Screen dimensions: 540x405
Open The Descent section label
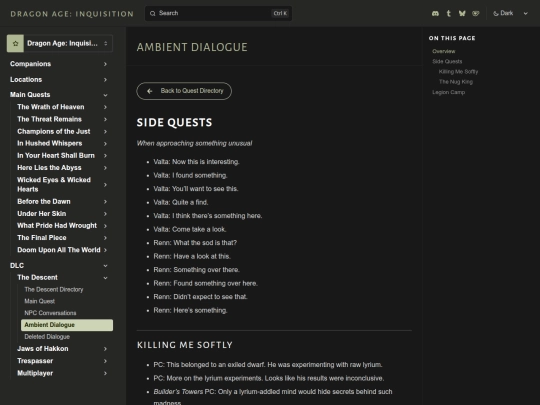click(x=38, y=278)
